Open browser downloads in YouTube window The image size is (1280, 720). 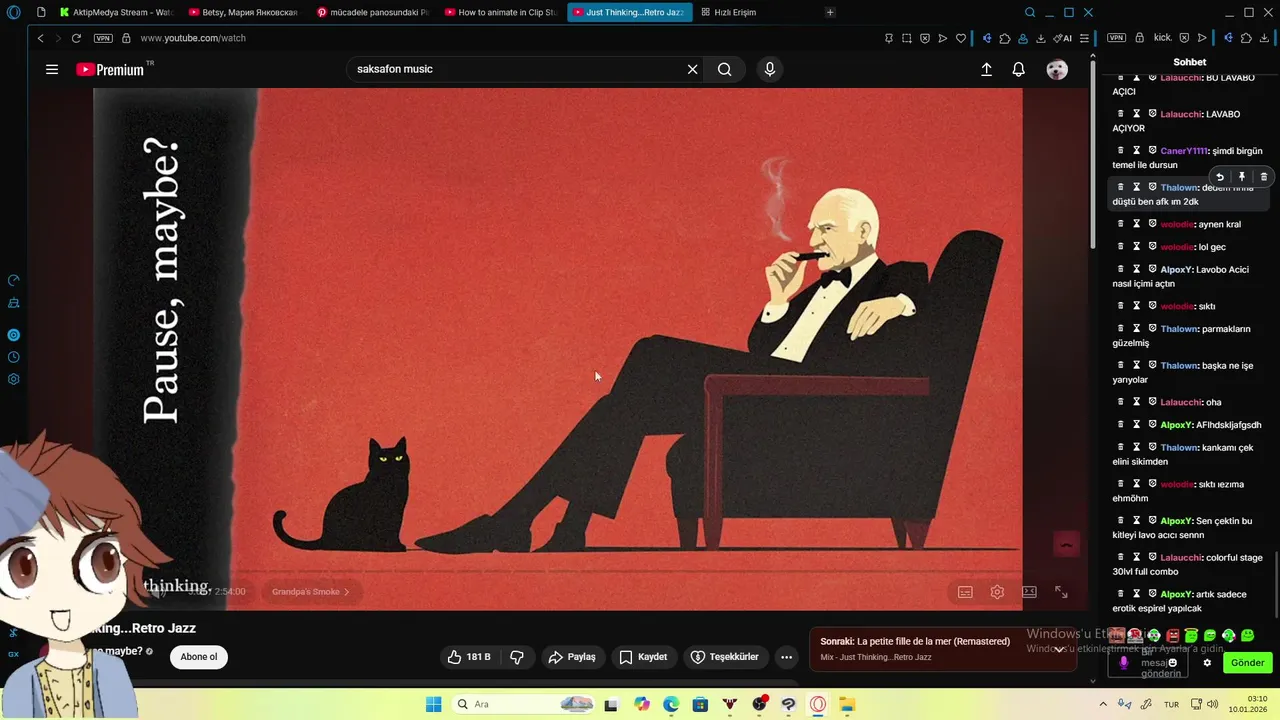pyautogui.click(x=1040, y=38)
